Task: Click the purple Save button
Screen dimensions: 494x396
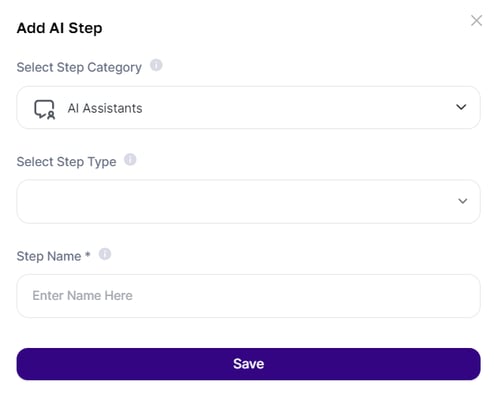Action: pos(248,364)
